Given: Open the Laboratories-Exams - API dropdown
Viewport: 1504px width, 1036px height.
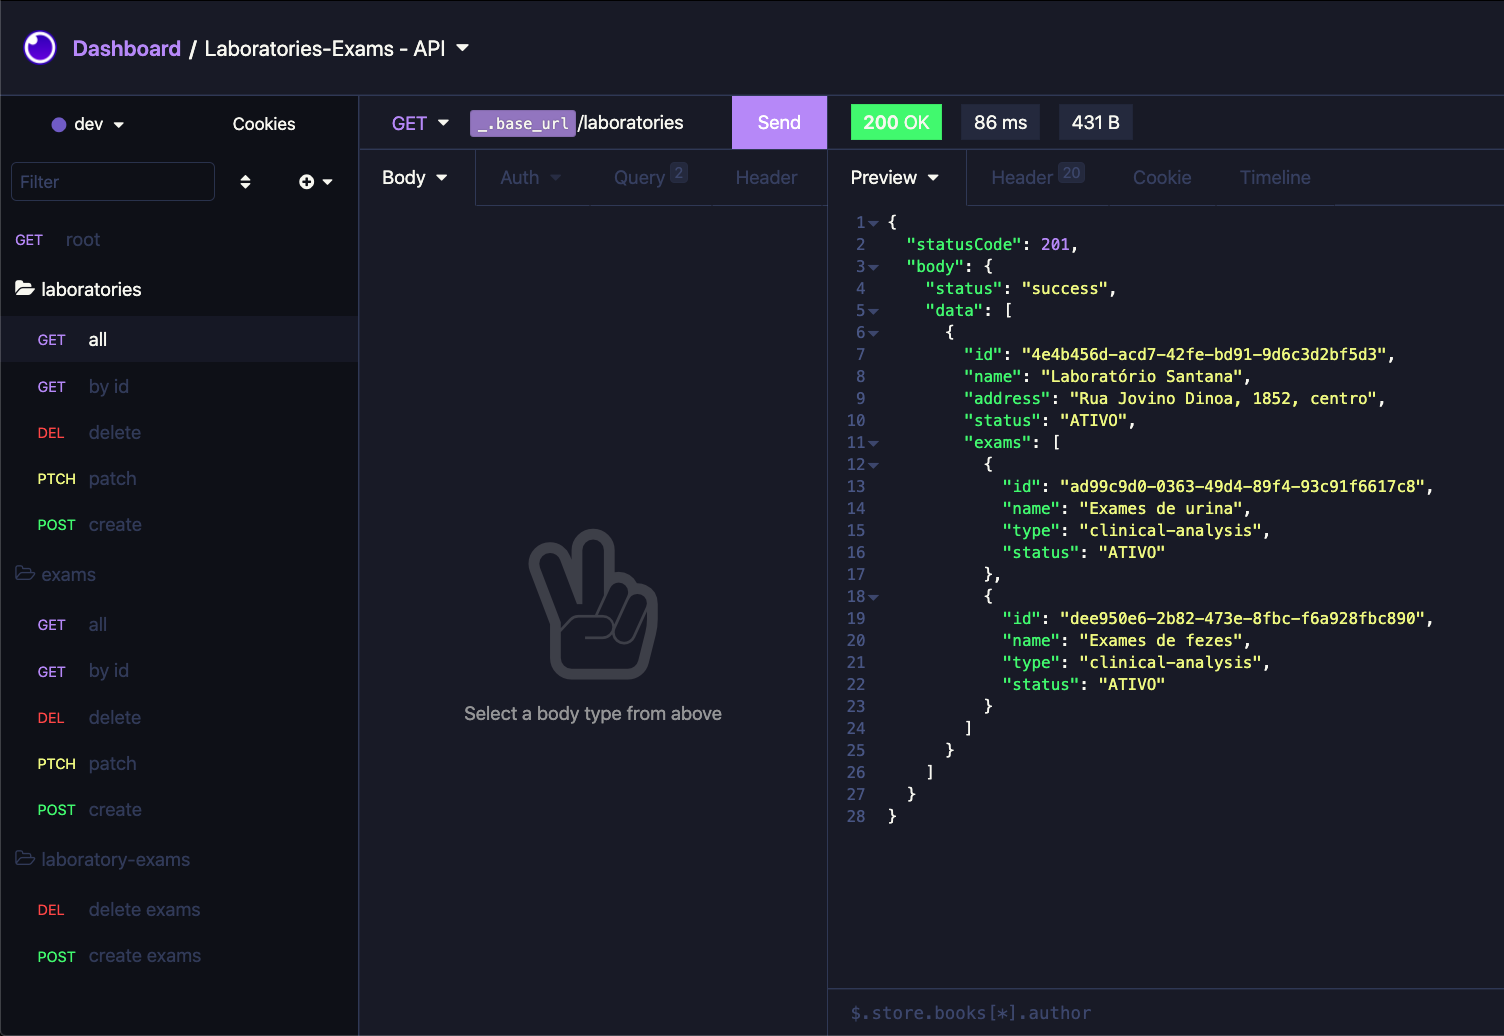Looking at the screenshot, I should coord(337,48).
